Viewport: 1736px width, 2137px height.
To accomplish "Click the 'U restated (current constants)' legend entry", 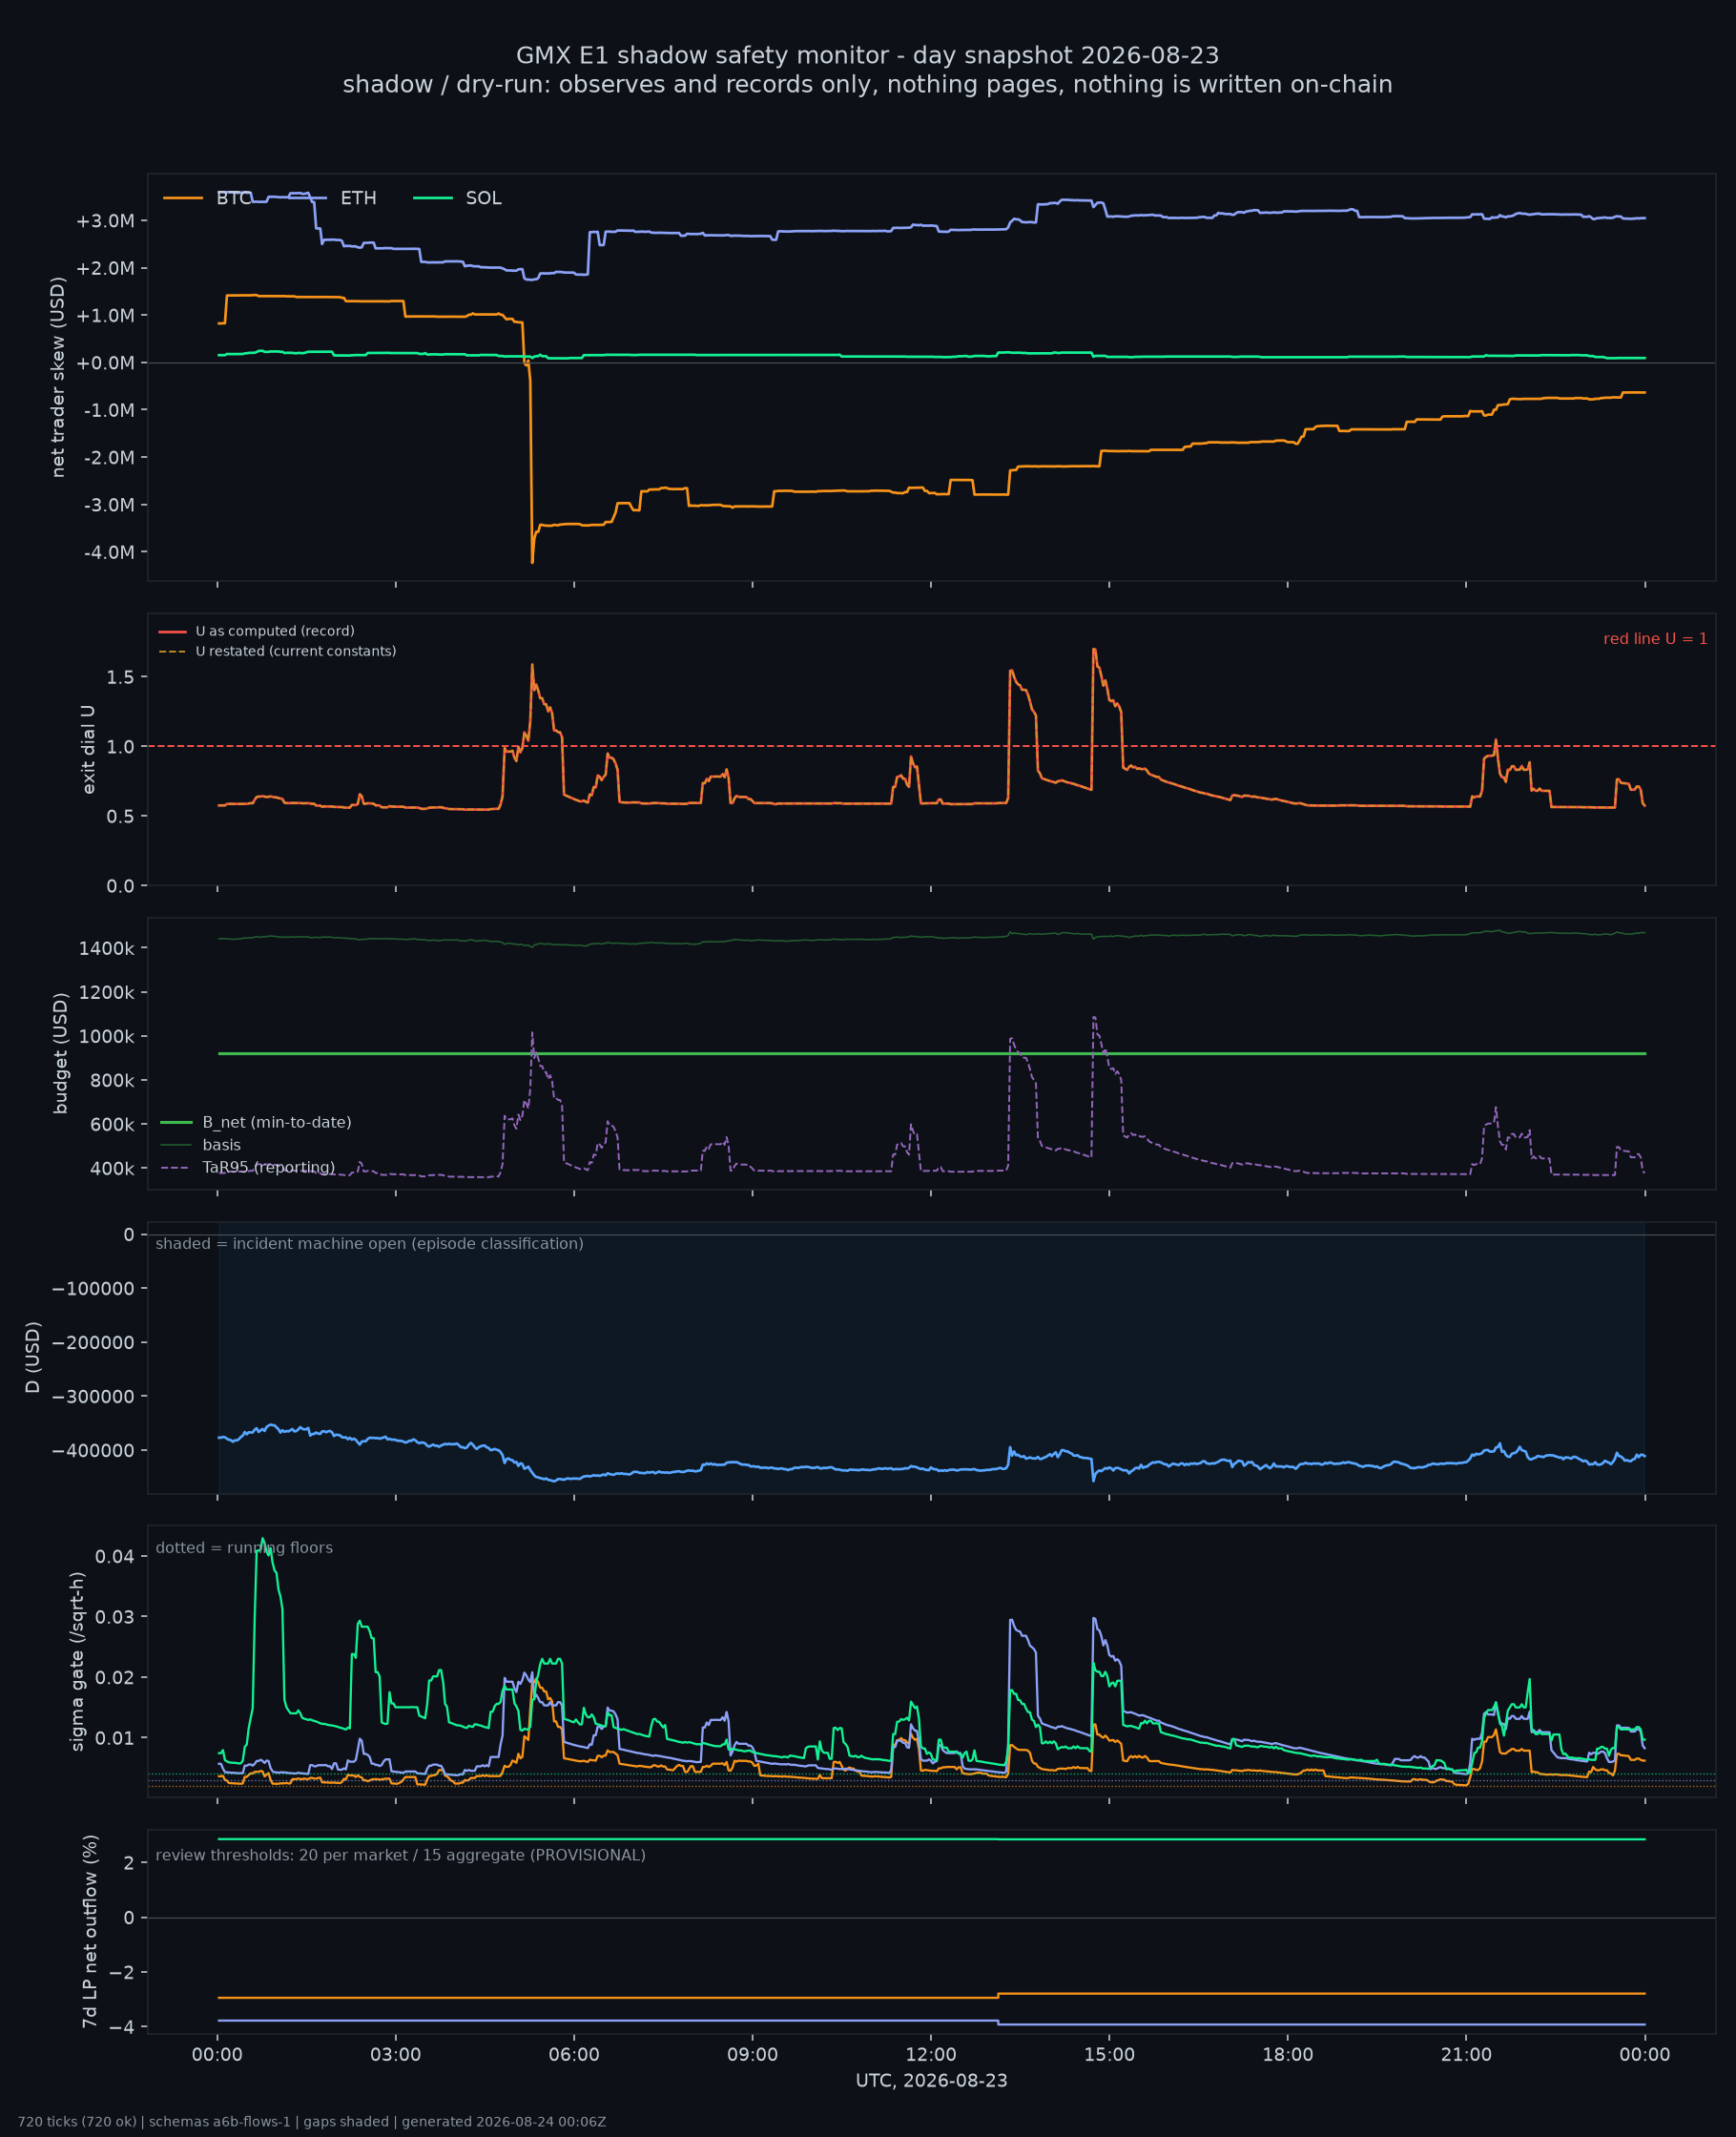I will point(277,651).
